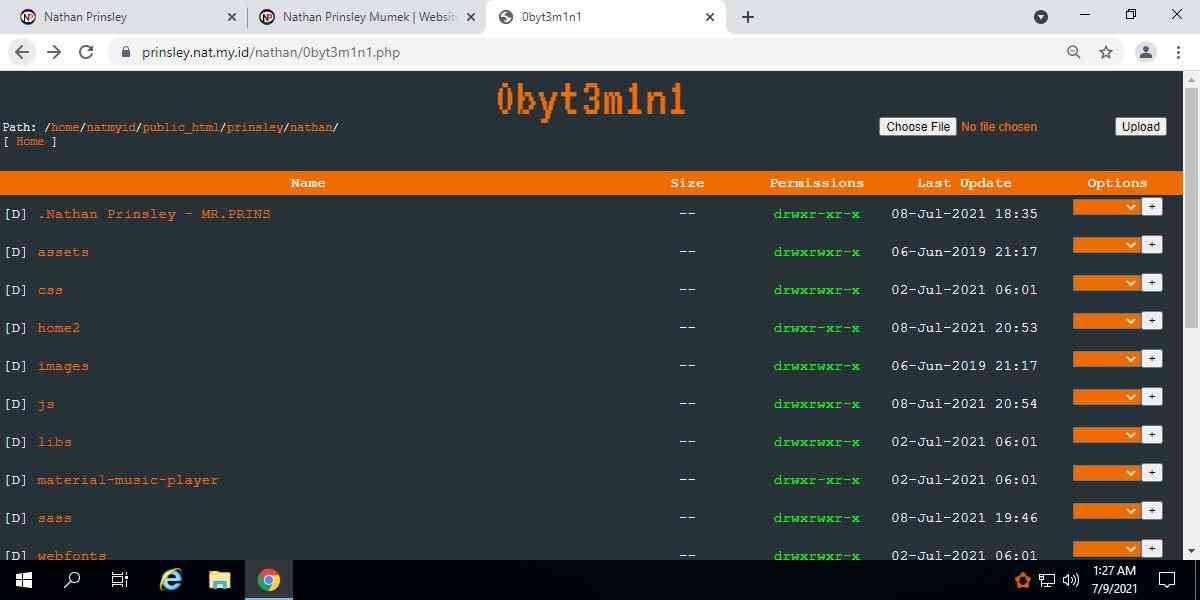Viewport: 1200px width, 600px height.
Task: Open the sass directory
Action: coord(54,518)
